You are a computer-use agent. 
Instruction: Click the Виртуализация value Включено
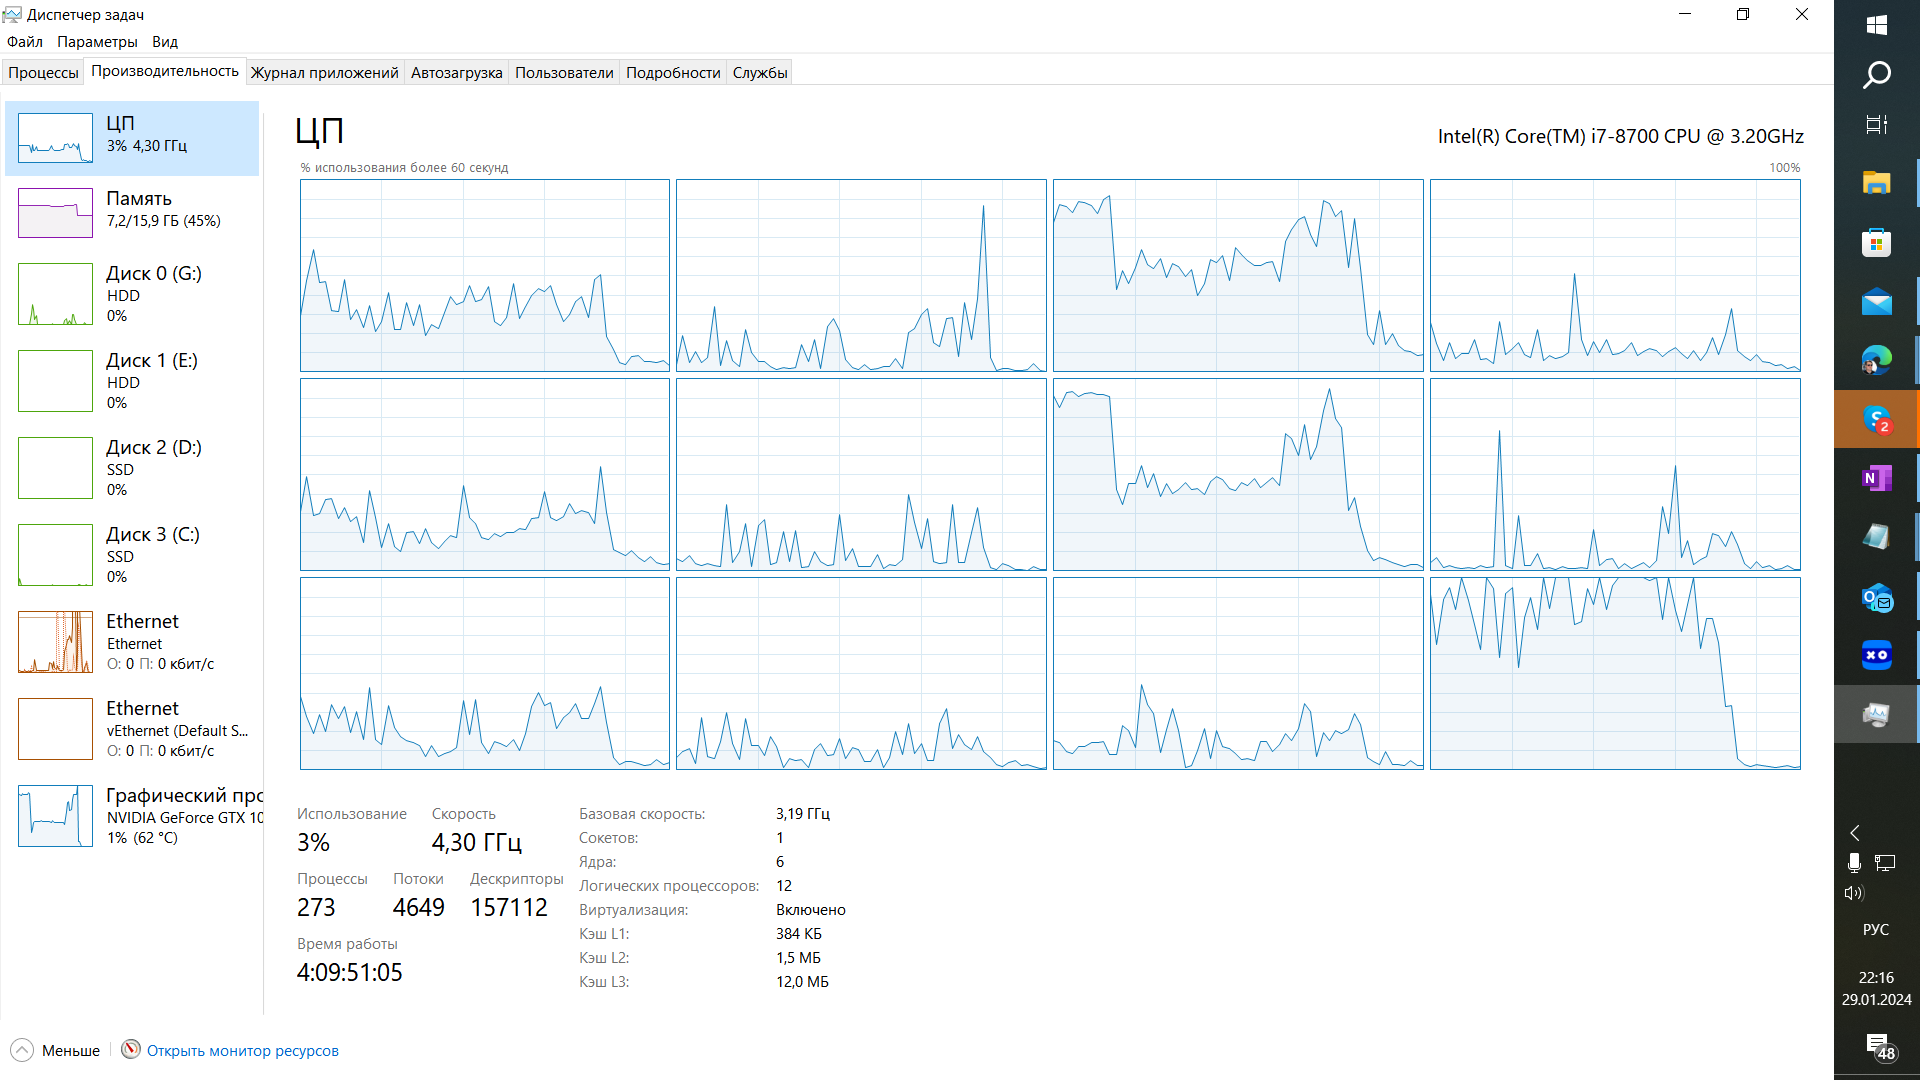[x=811, y=910]
